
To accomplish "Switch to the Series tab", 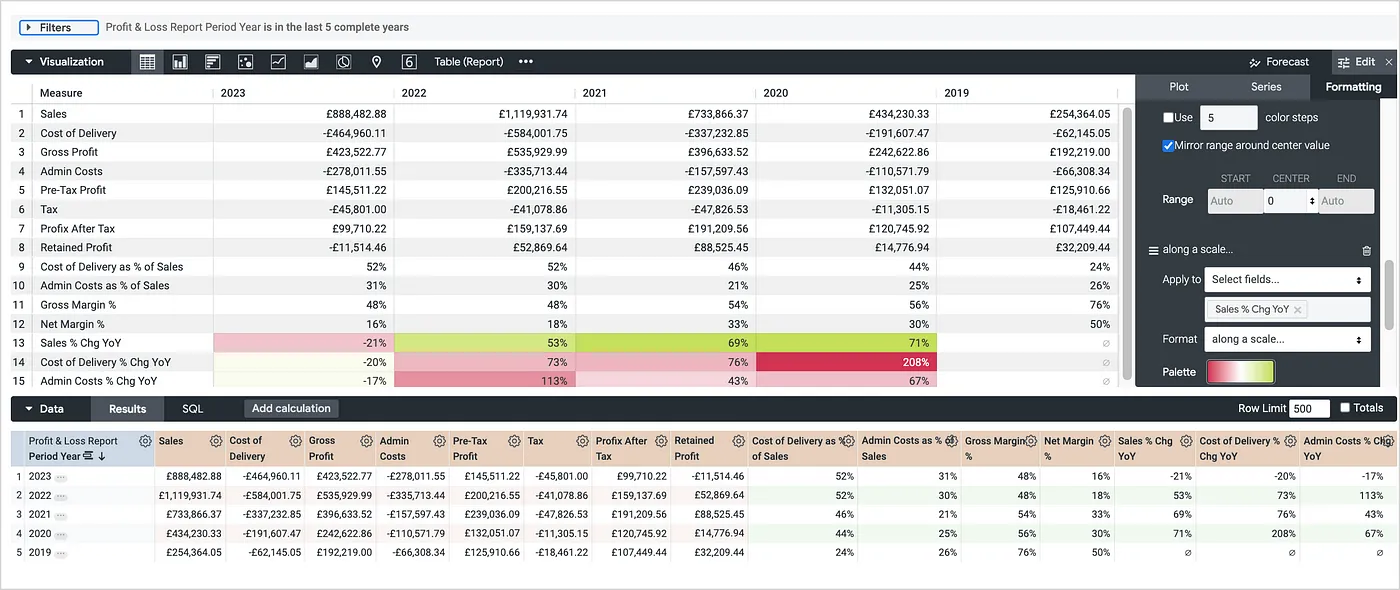I will (x=1267, y=87).
